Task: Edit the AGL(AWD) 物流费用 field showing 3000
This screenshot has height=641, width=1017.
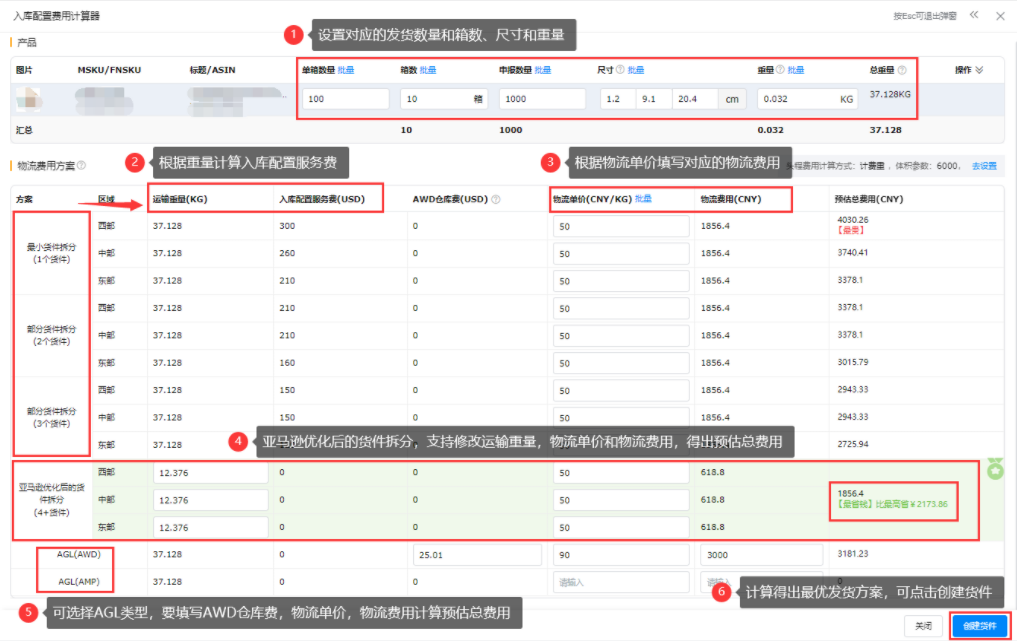Action: [761, 555]
